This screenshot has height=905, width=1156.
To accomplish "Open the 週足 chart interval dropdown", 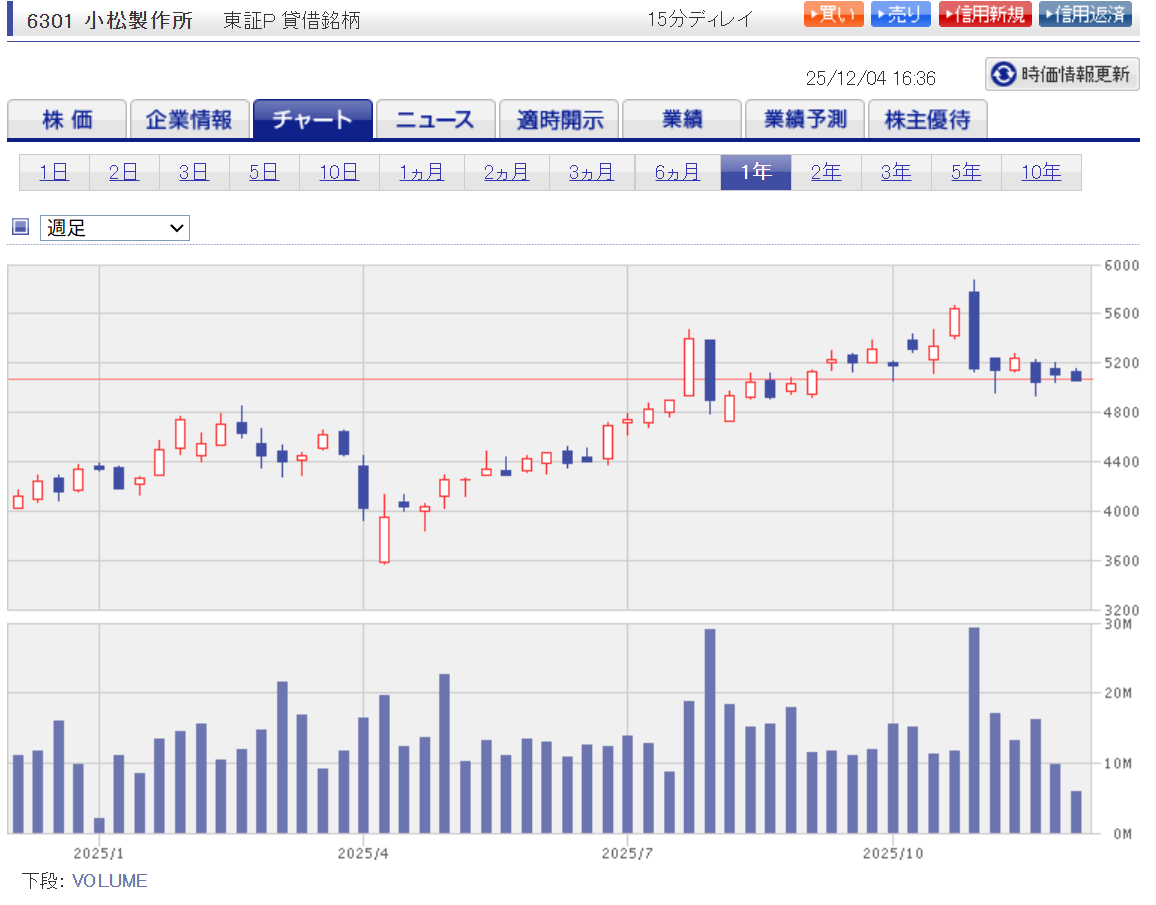I will (x=115, y=228).
